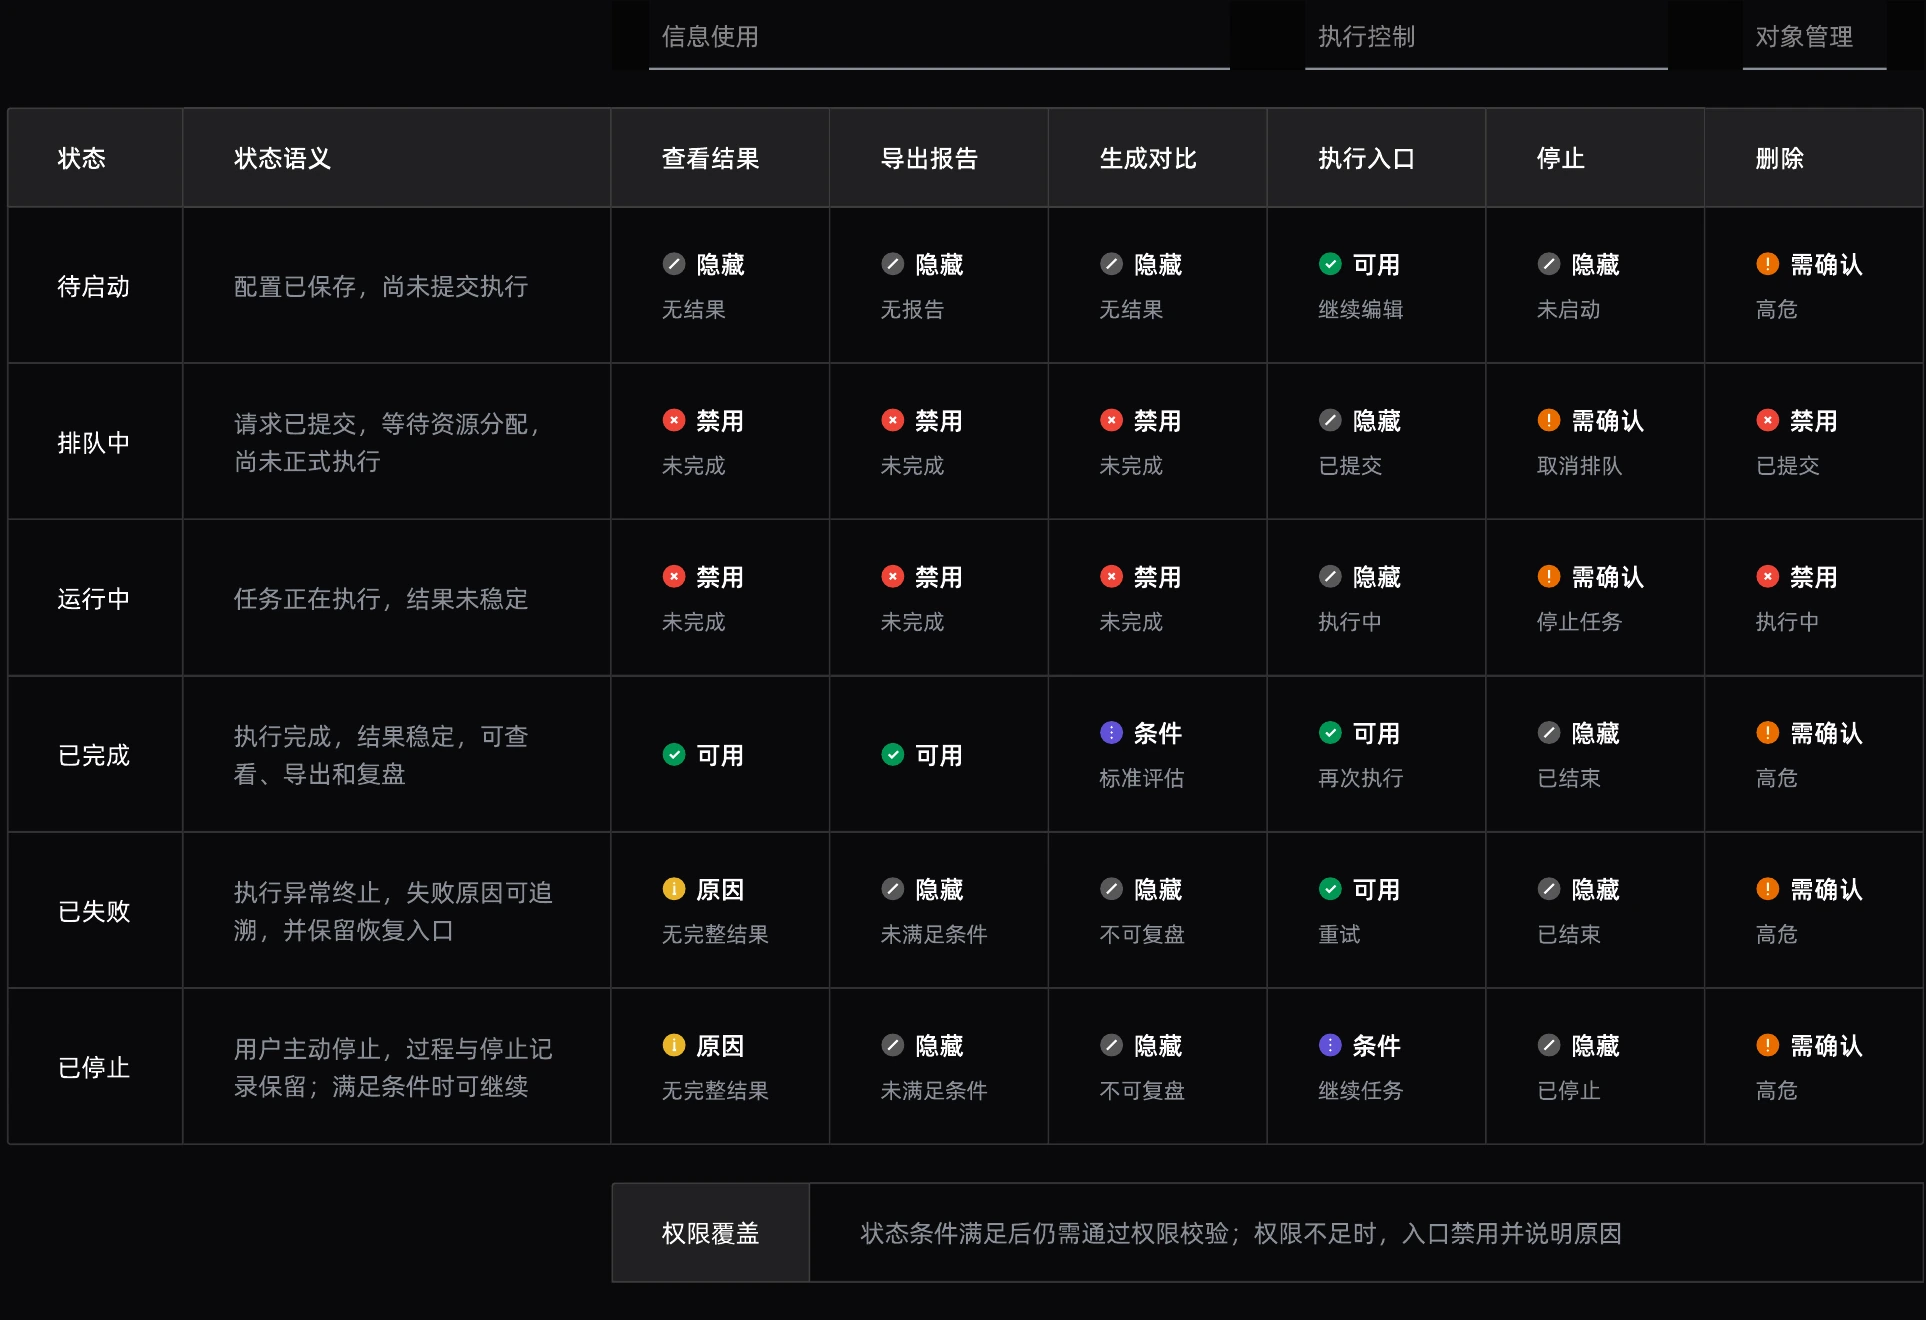
Task: Click the 权限覆盖 label box
Action: pyautogui.click(x=710, y=1233)
